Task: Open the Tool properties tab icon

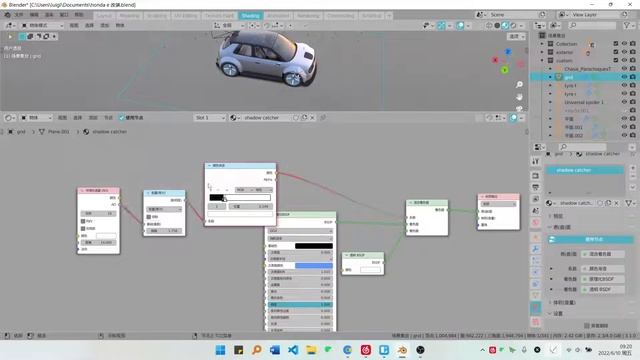Action: click(536, 162)
